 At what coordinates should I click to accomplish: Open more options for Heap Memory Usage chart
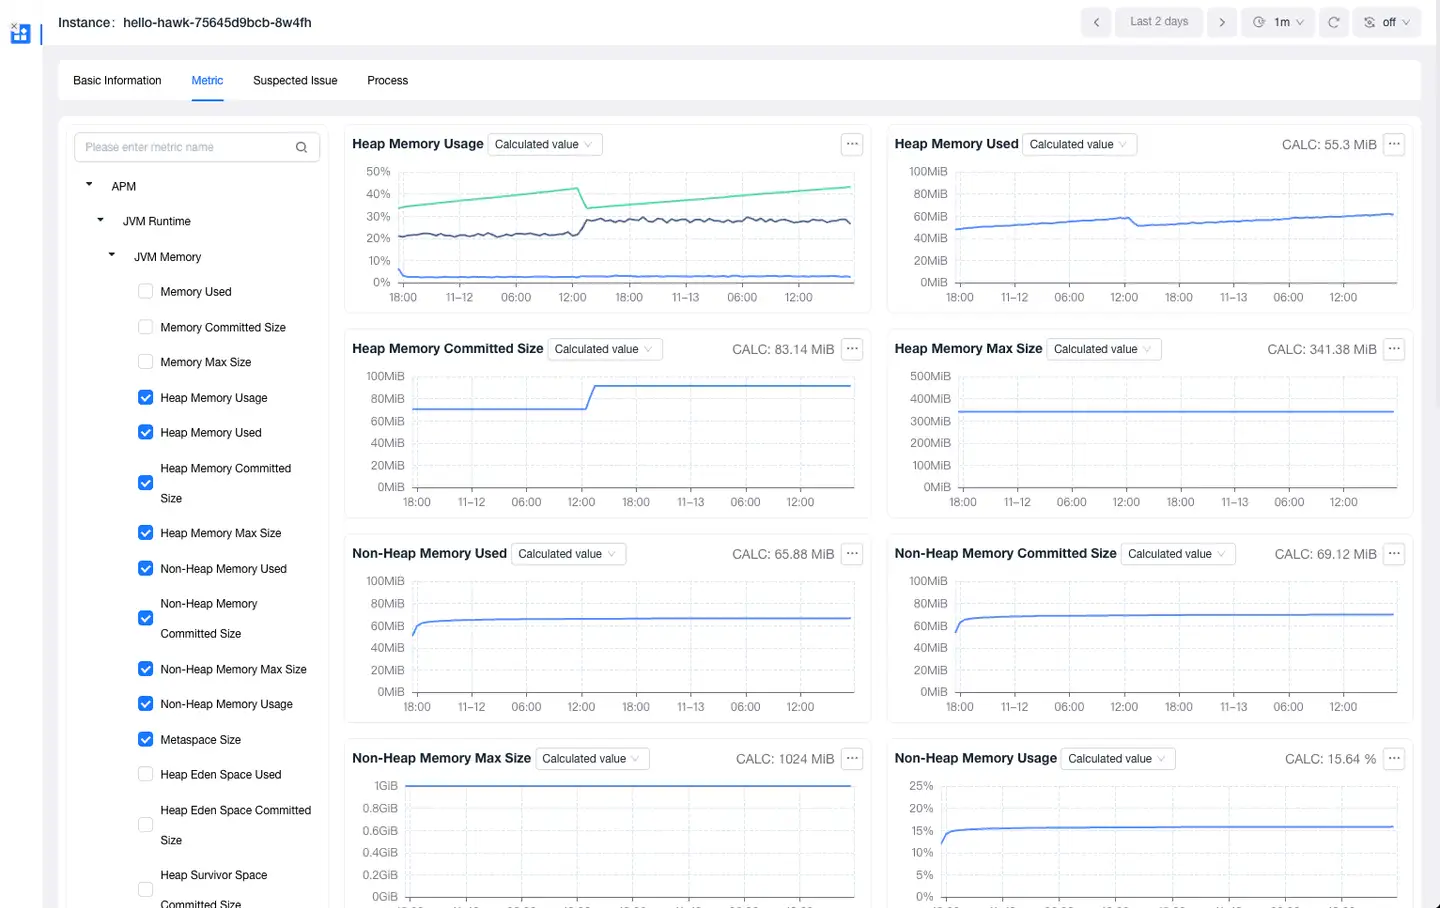pyautogui.click(x=852, y=144)
